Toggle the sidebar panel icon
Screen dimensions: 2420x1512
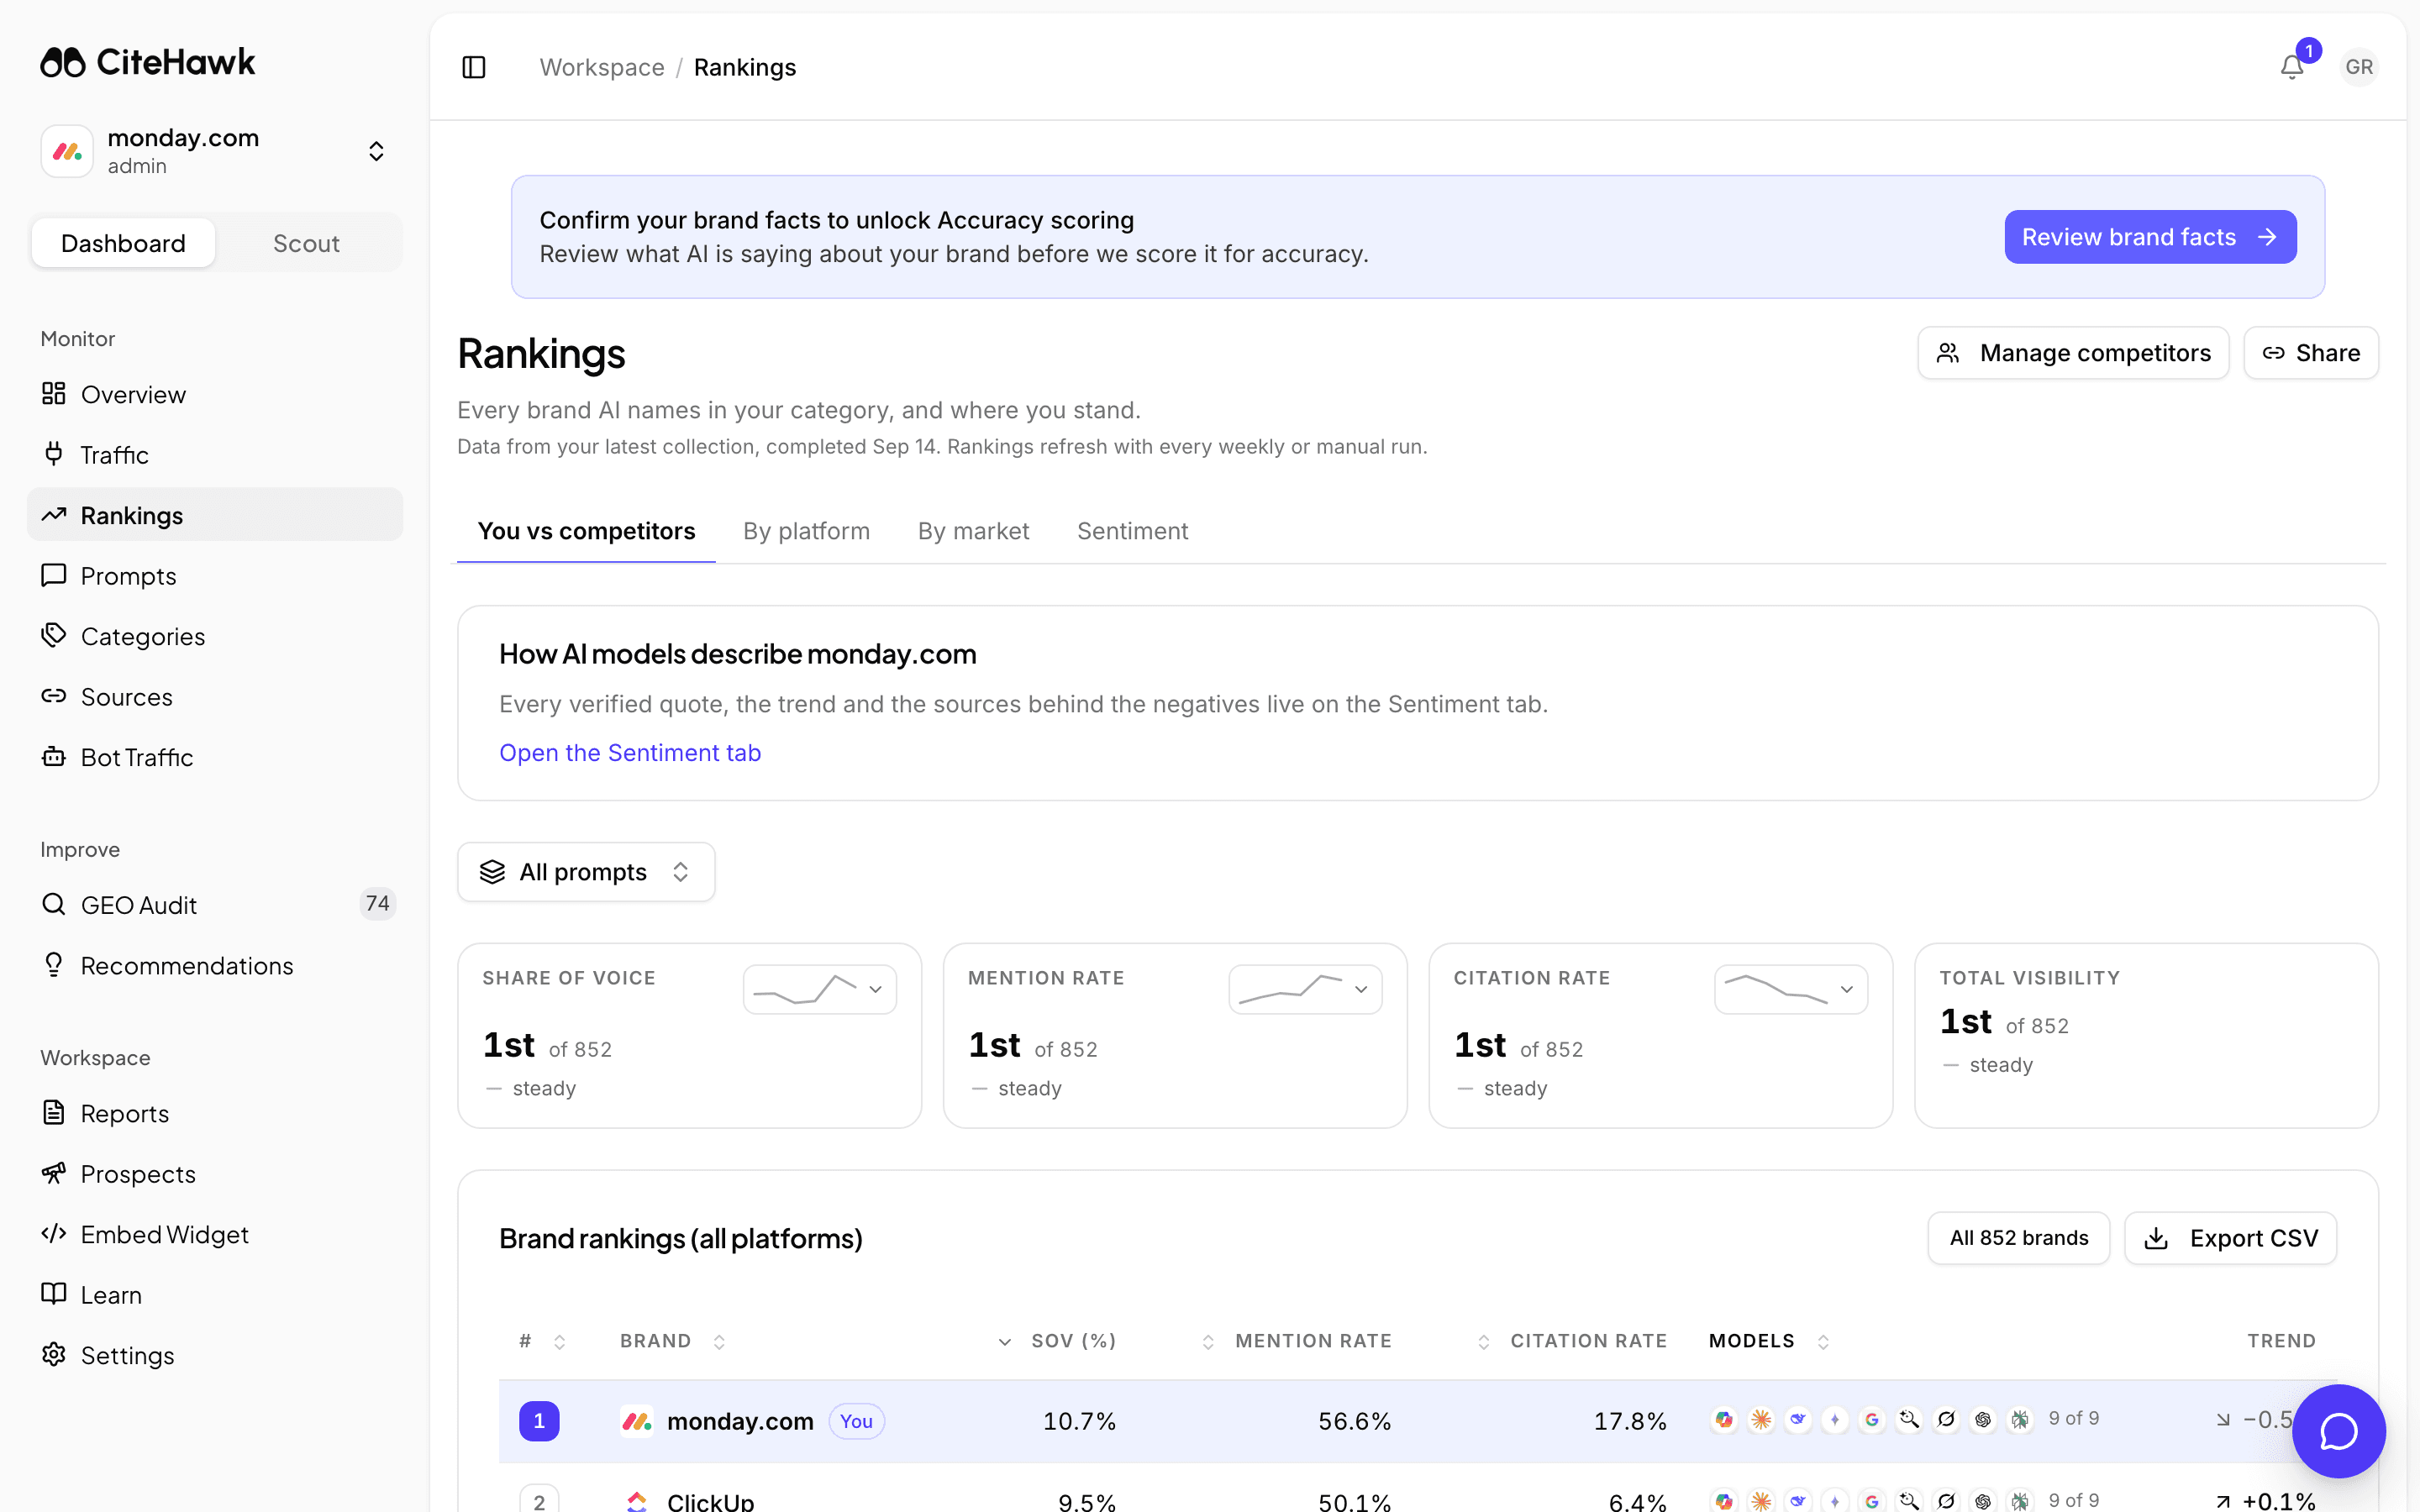coord(474,67)
